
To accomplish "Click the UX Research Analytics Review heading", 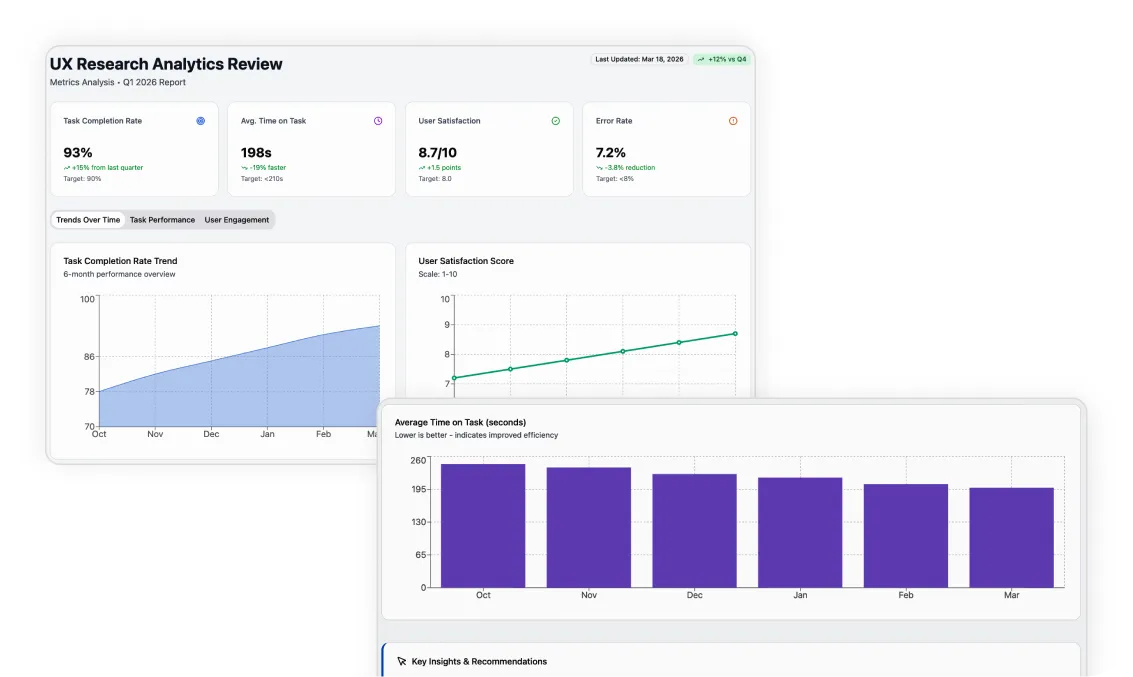I will tap(166, 64).
